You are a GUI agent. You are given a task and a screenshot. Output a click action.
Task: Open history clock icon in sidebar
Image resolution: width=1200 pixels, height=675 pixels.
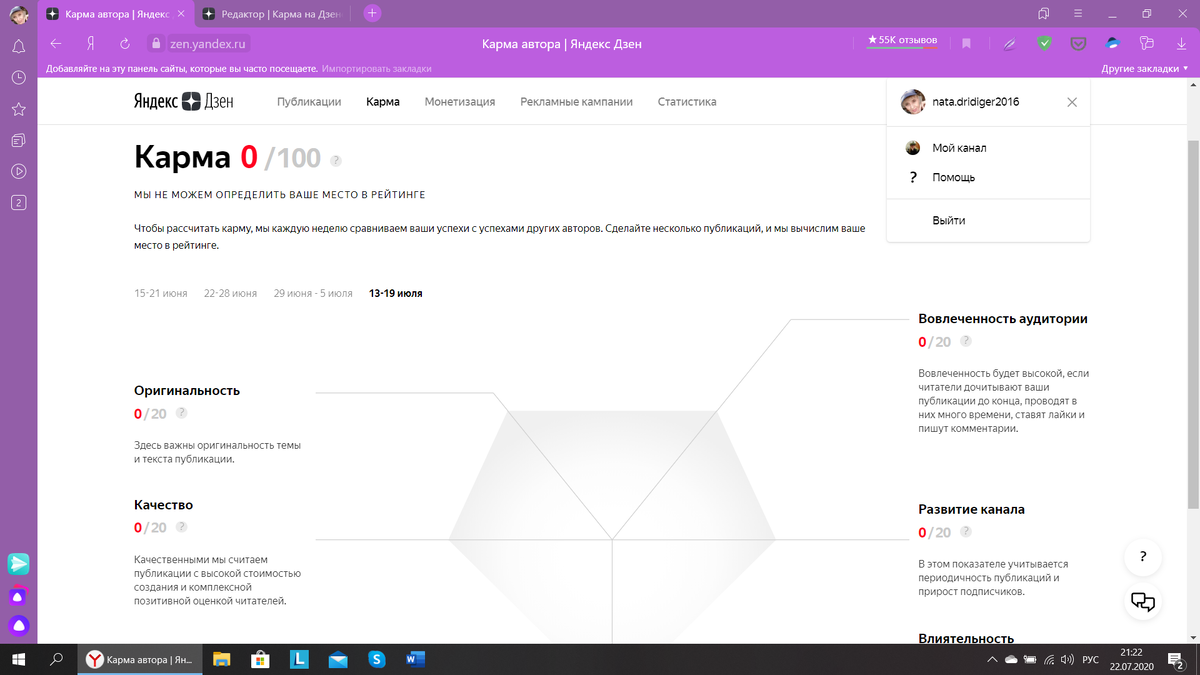click(x=18, y=77)
